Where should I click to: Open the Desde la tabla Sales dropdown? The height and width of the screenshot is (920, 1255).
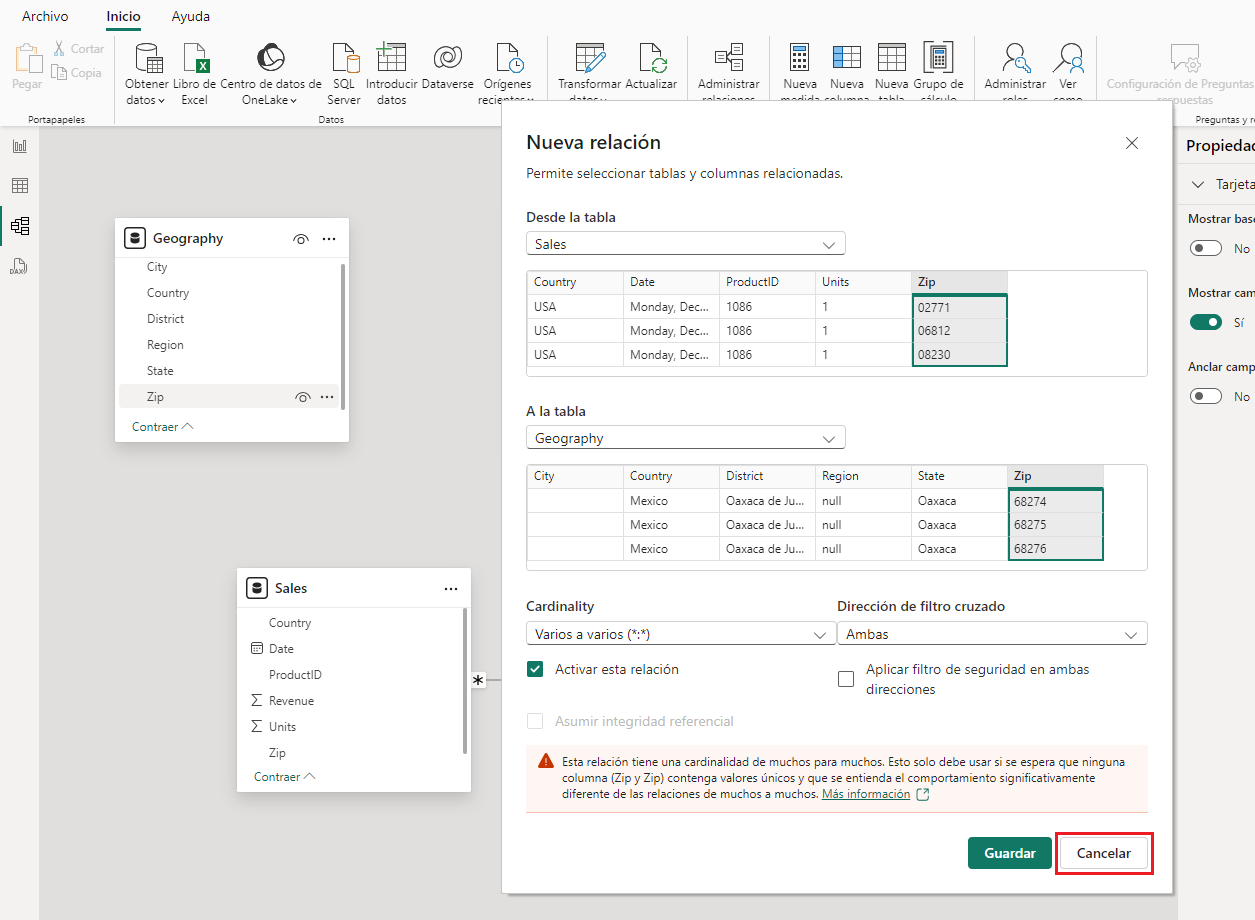685,244
